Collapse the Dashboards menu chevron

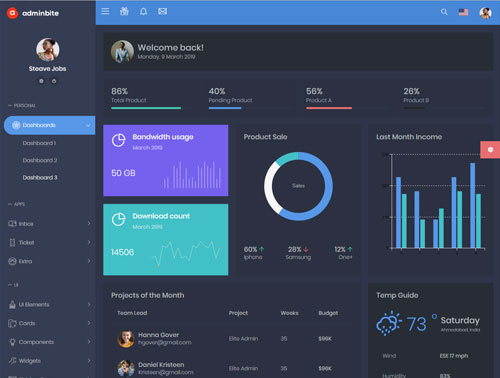tap(88, 126)
